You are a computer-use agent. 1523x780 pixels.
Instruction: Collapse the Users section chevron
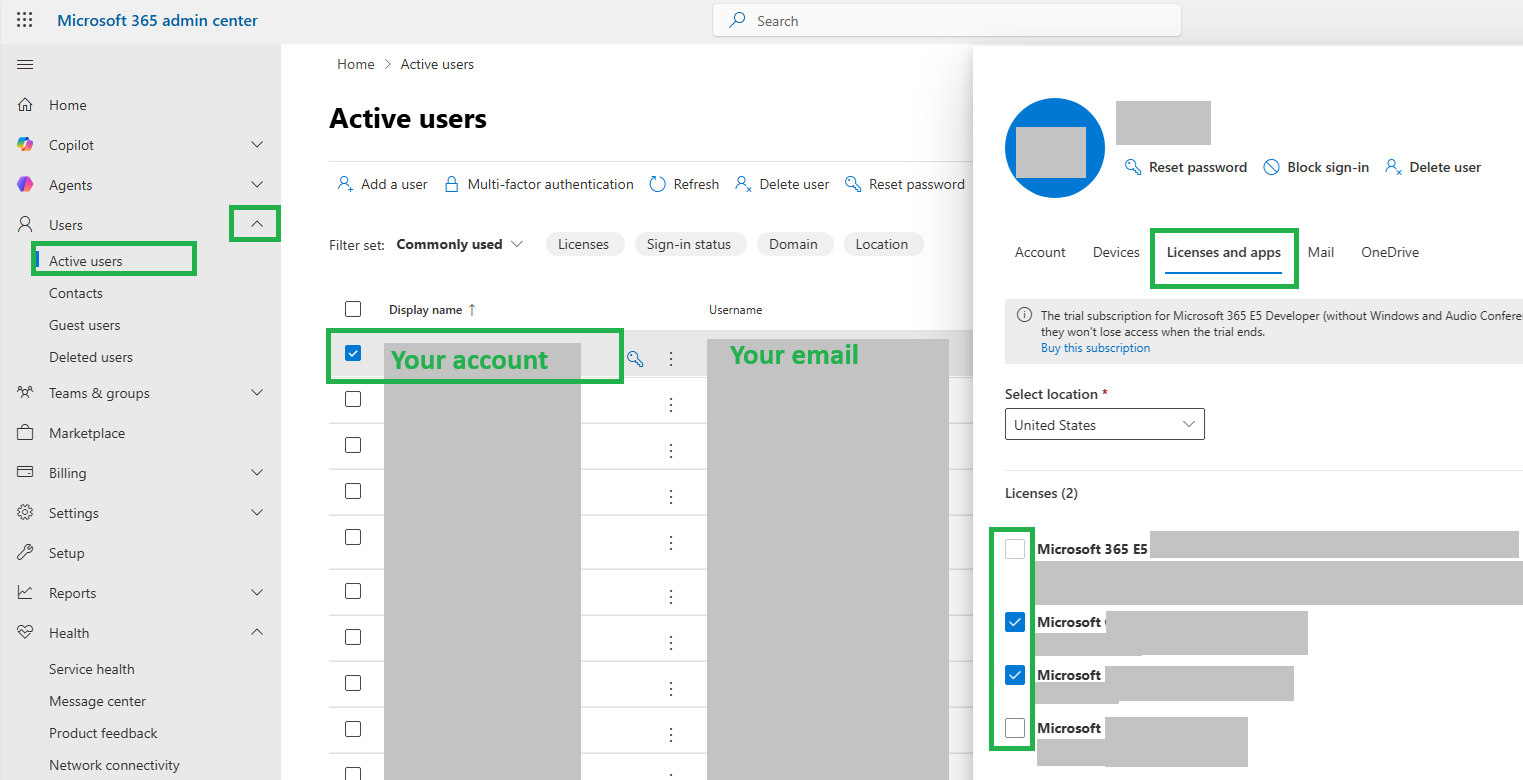[x=257, y=225]
